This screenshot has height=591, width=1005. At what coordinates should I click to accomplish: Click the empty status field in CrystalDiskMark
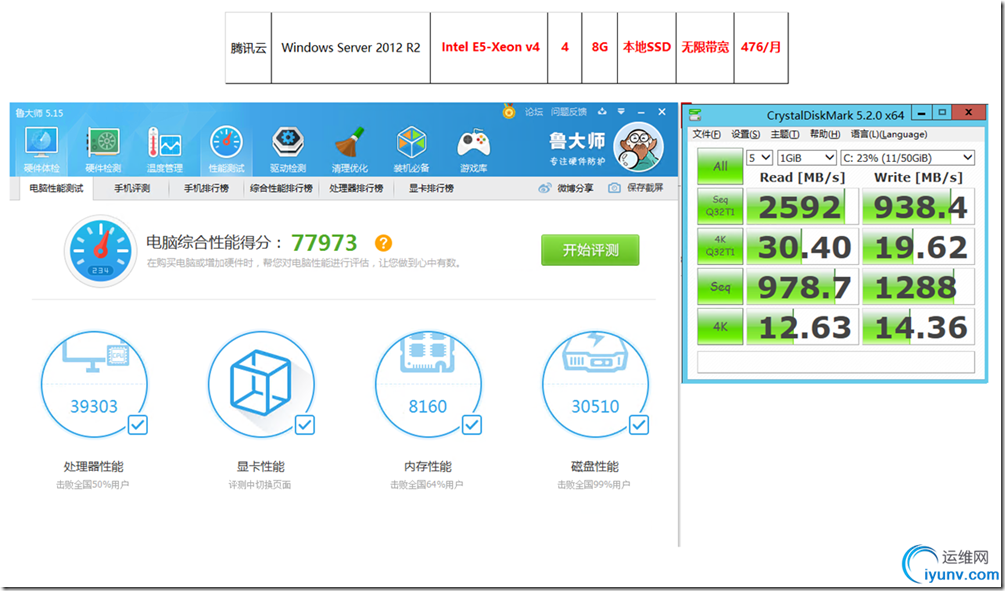(836, 362)
